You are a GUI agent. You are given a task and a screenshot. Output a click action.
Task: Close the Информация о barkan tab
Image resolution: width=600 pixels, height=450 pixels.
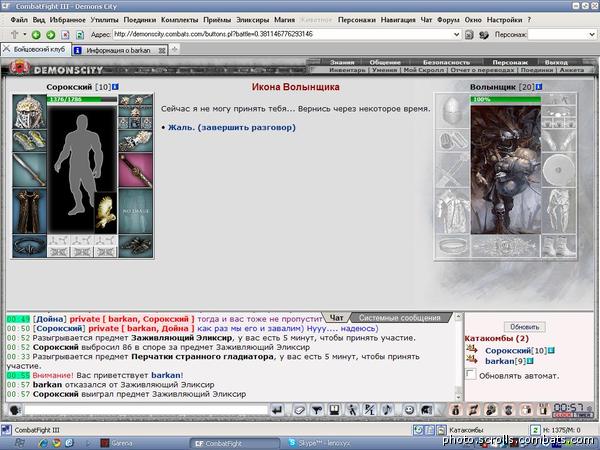click(x=162, y=50)
